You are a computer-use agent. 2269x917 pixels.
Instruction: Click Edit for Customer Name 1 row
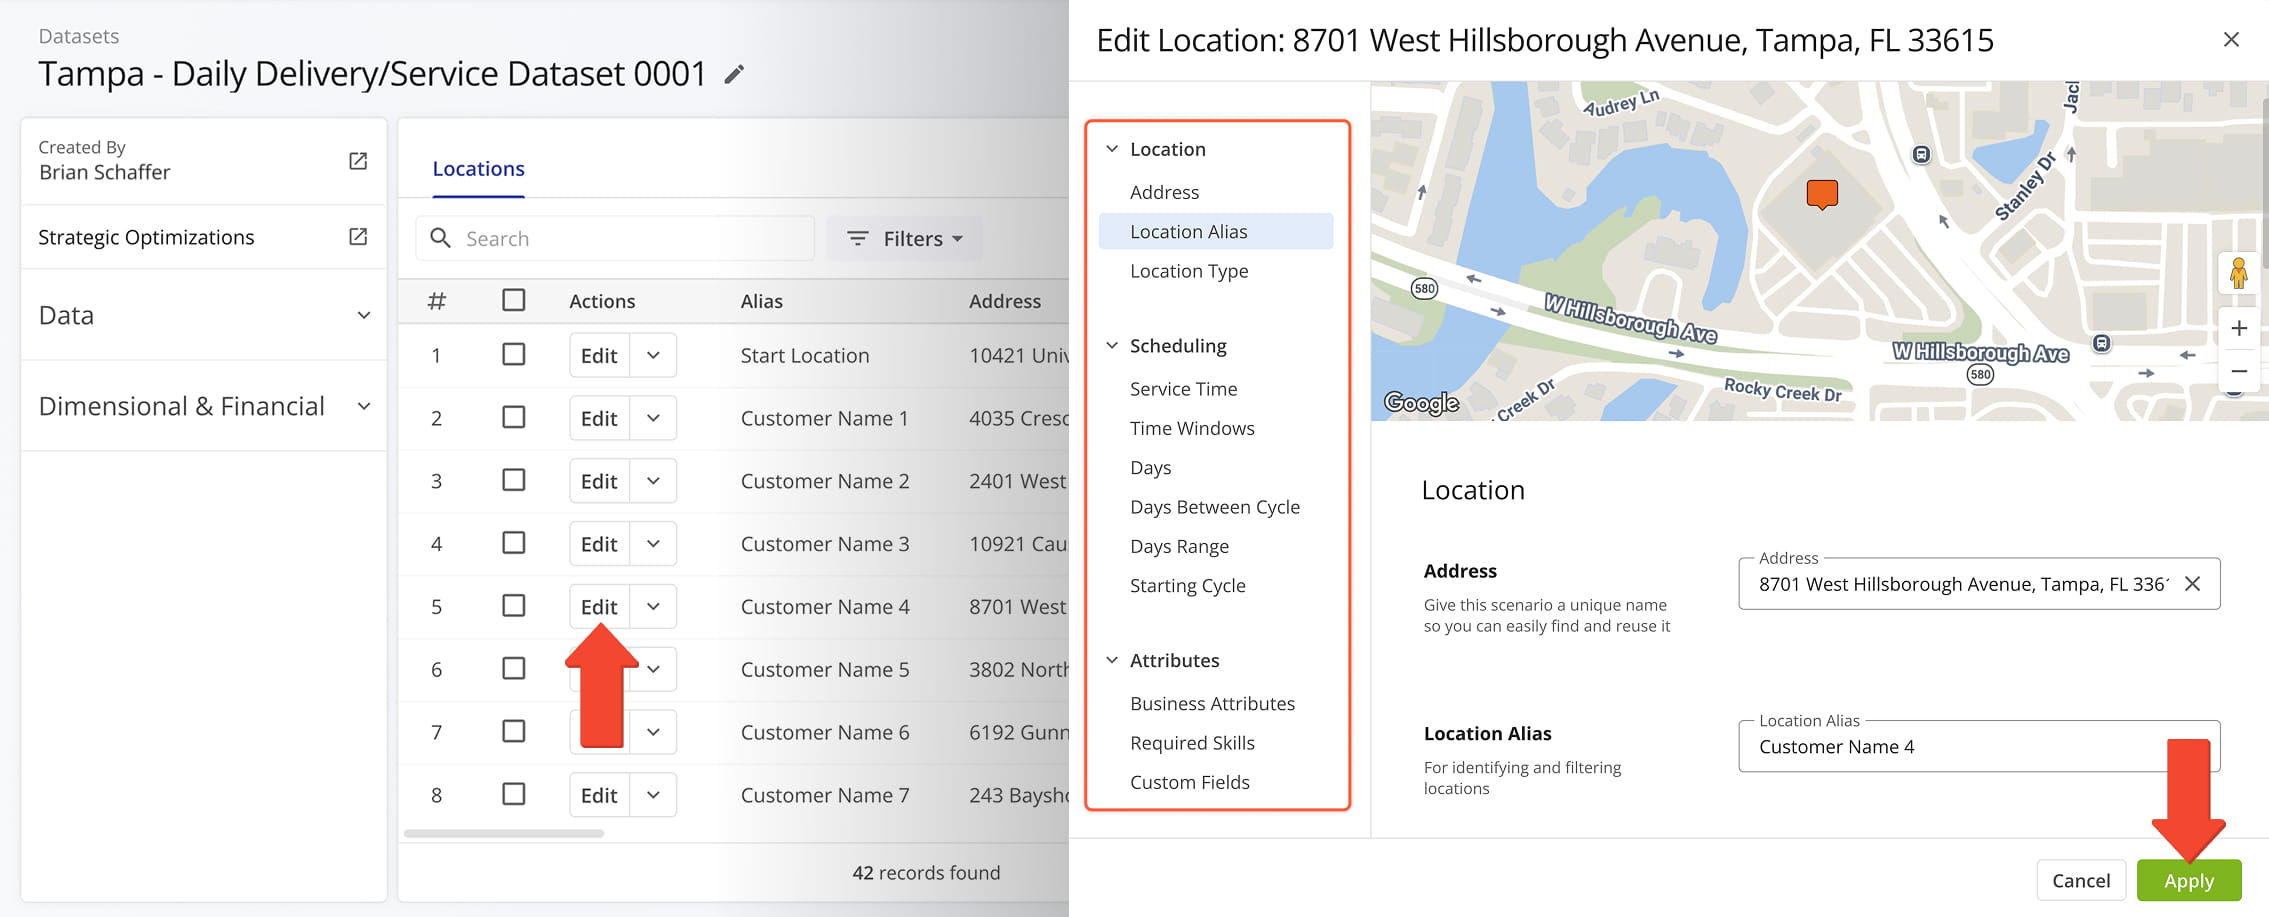tap(599, 418)
